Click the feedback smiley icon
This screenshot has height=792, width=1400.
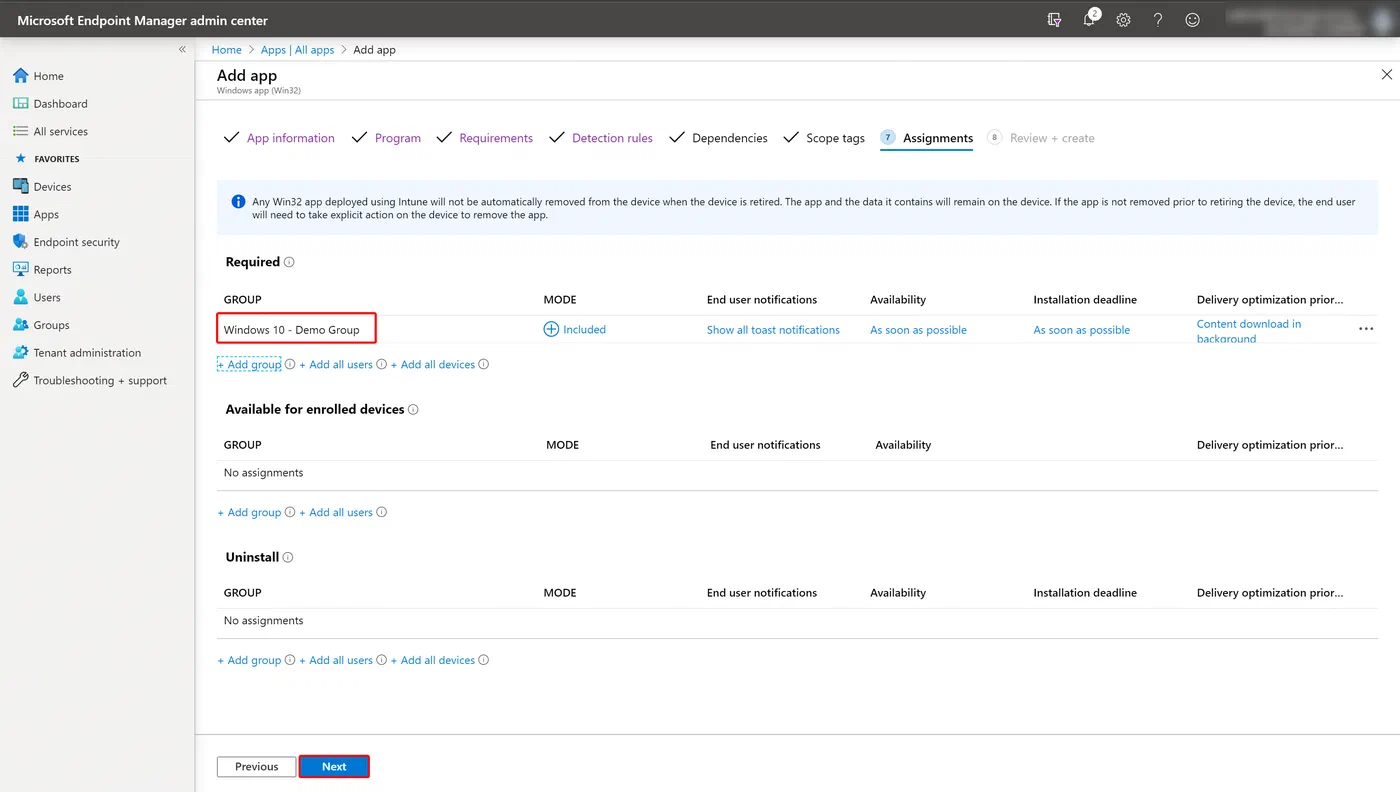[1192, 20]
